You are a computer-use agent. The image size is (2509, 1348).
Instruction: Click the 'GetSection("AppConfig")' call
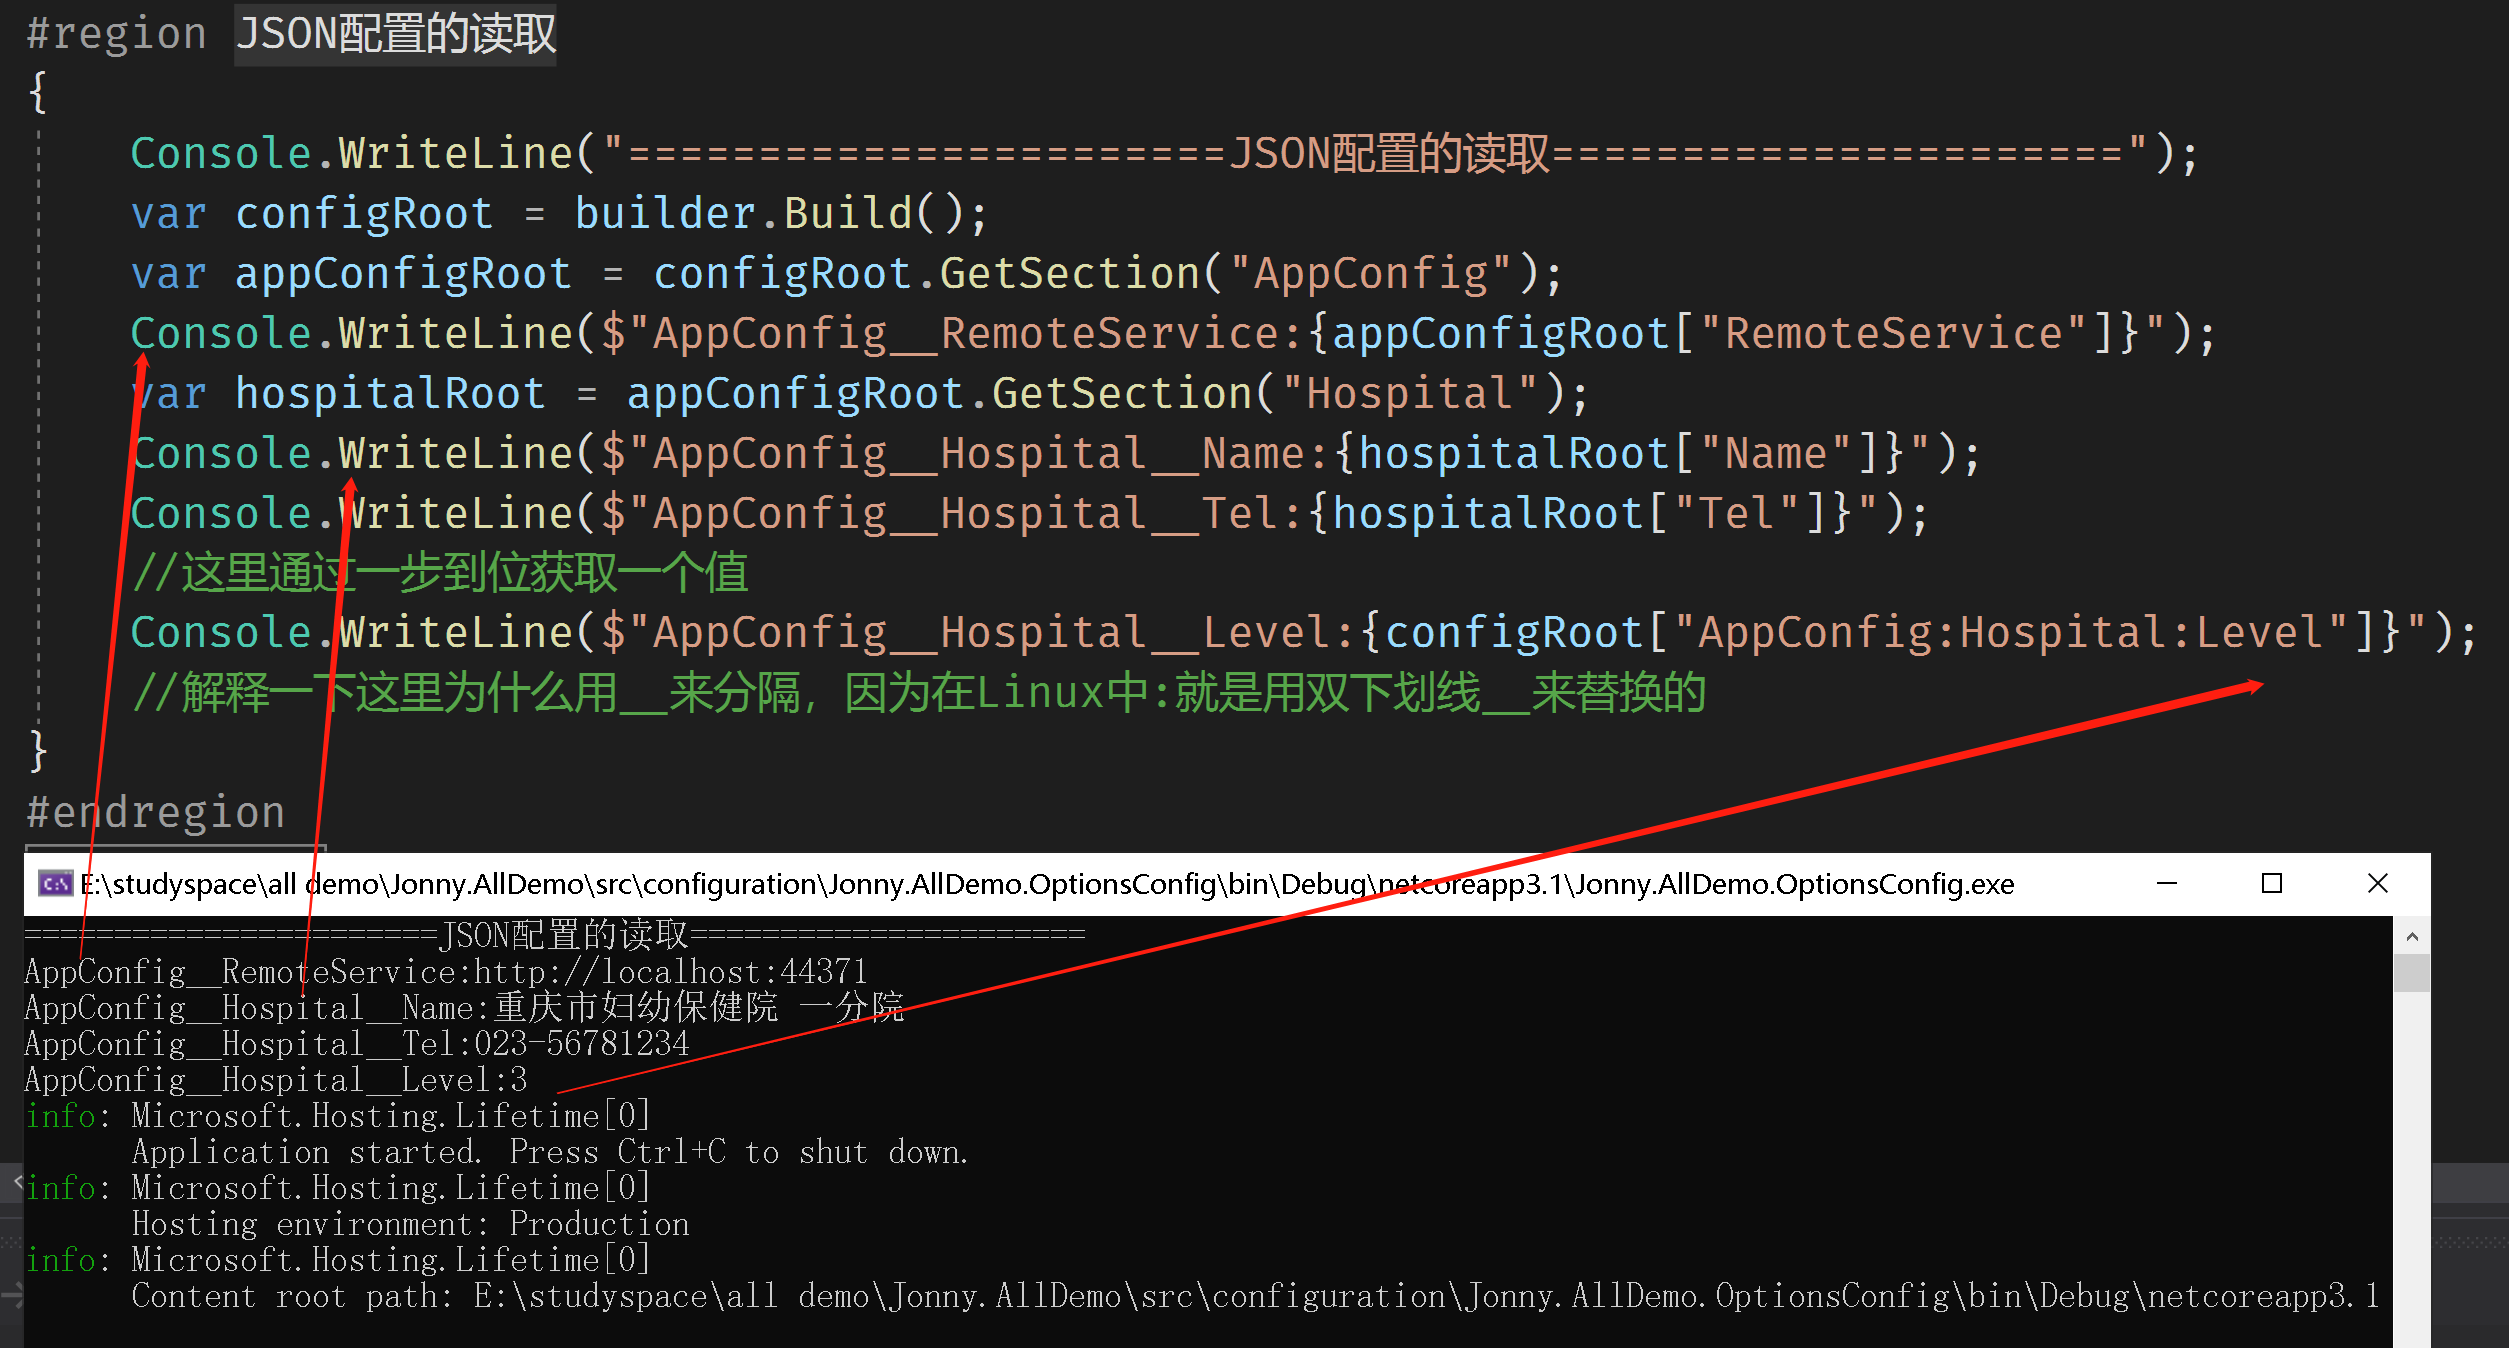click(x=1238, y=273)
